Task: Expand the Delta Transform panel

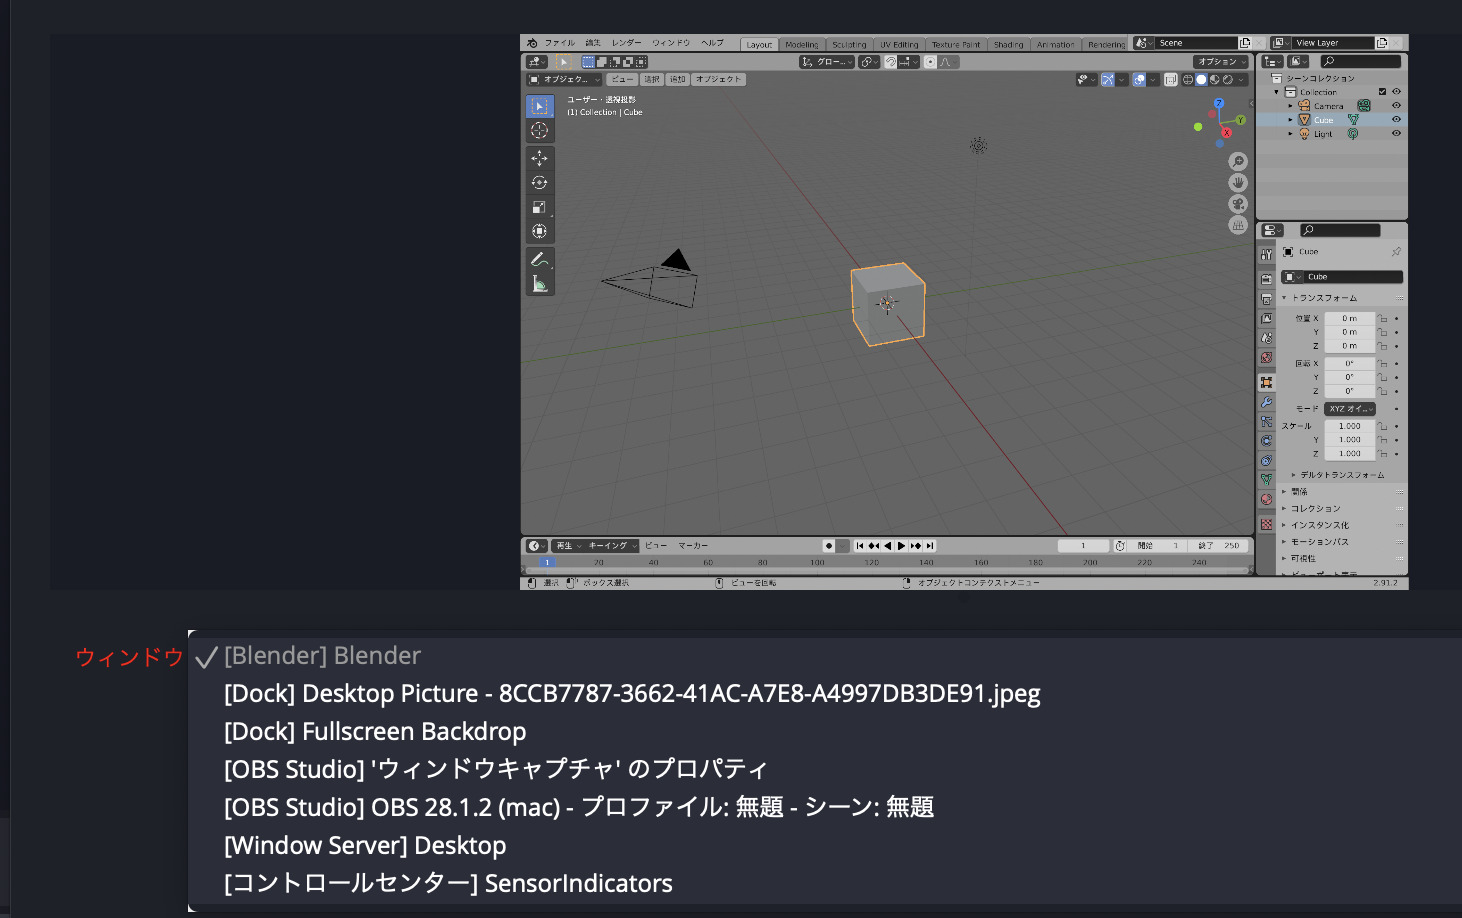Action: (x=1343, y=475)
